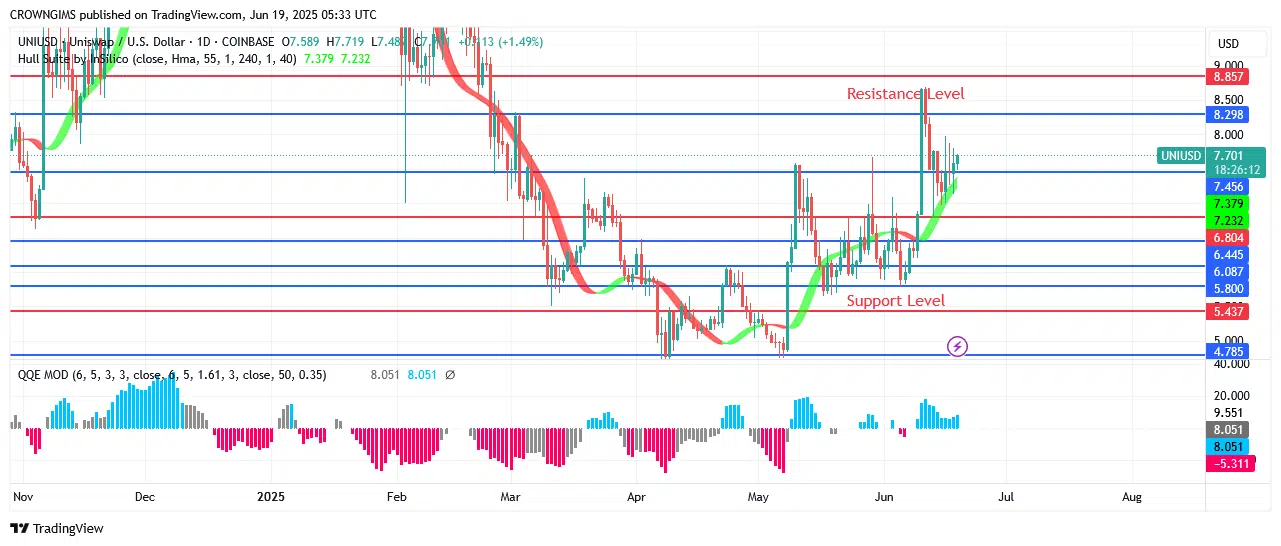Click the blue 6.087 price label

click(x=1228, y=272)
